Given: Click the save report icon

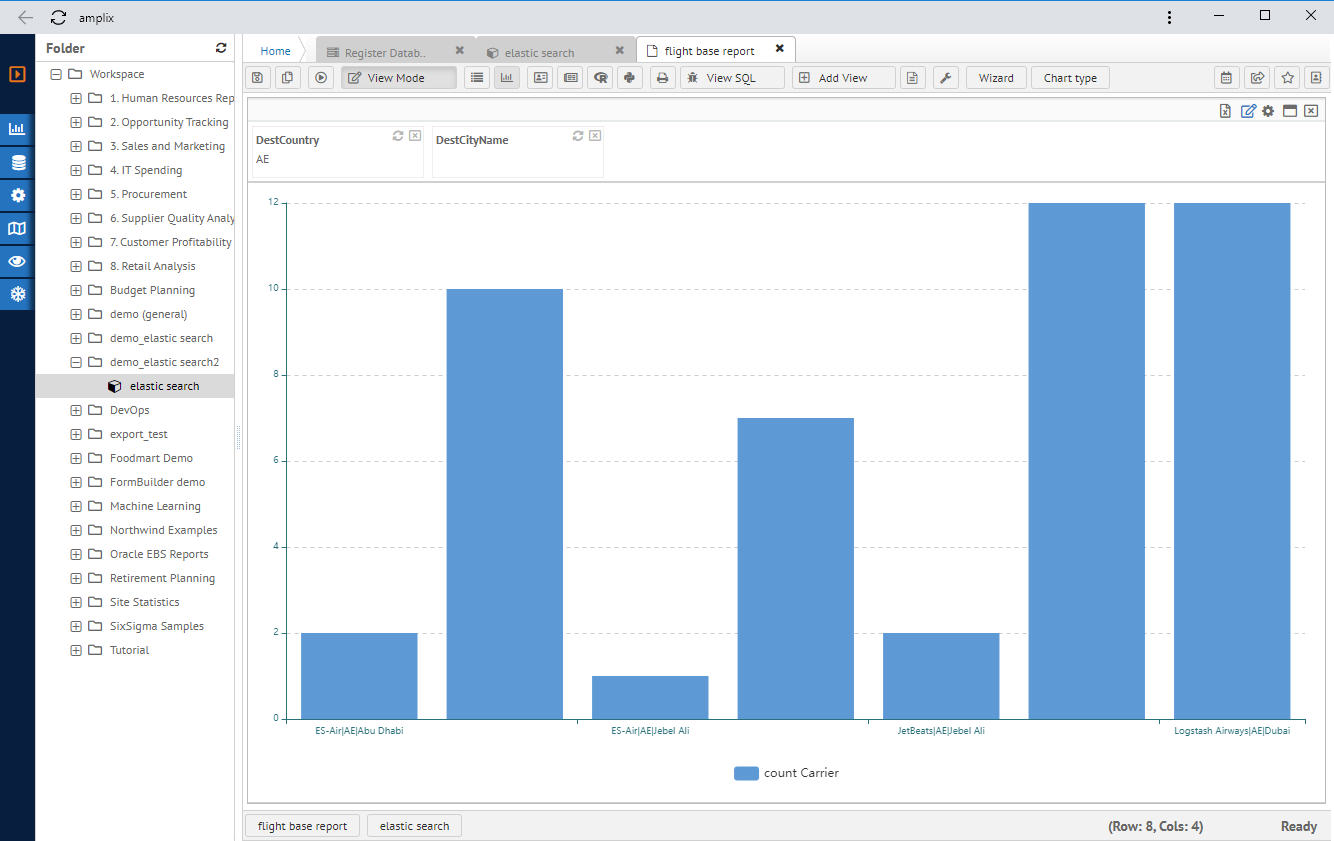Looking at the screenshot, I should [258, 78].
